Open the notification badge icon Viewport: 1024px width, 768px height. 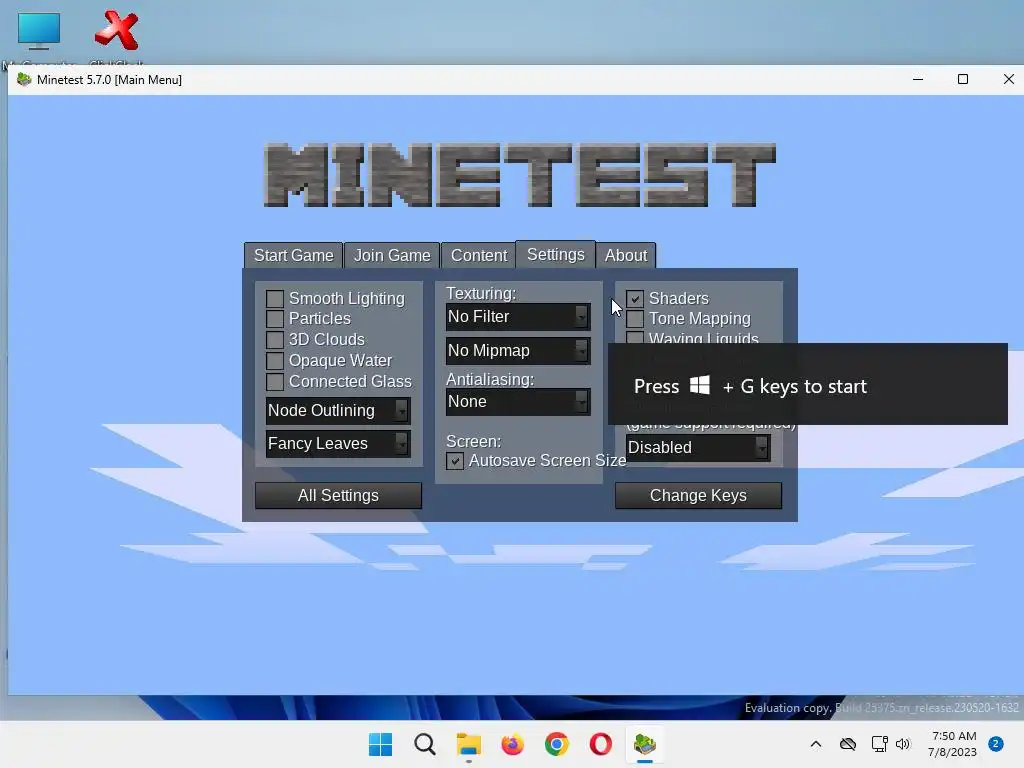[995, 744]
